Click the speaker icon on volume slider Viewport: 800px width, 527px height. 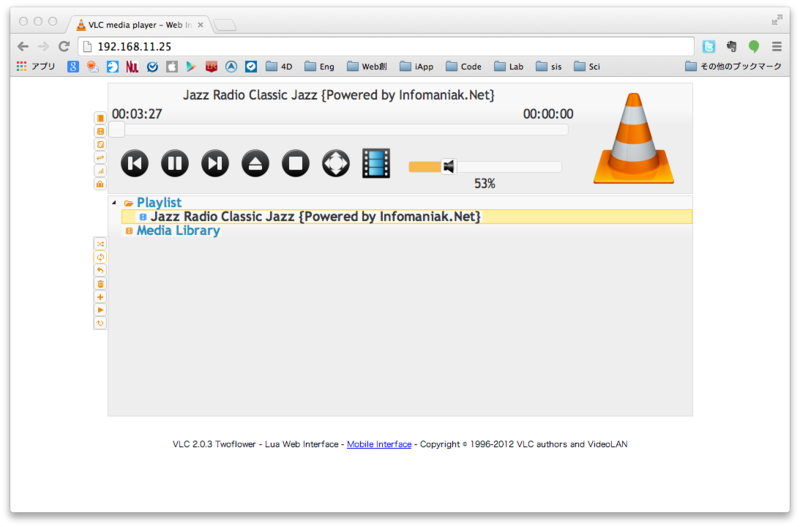pos(448,166)
